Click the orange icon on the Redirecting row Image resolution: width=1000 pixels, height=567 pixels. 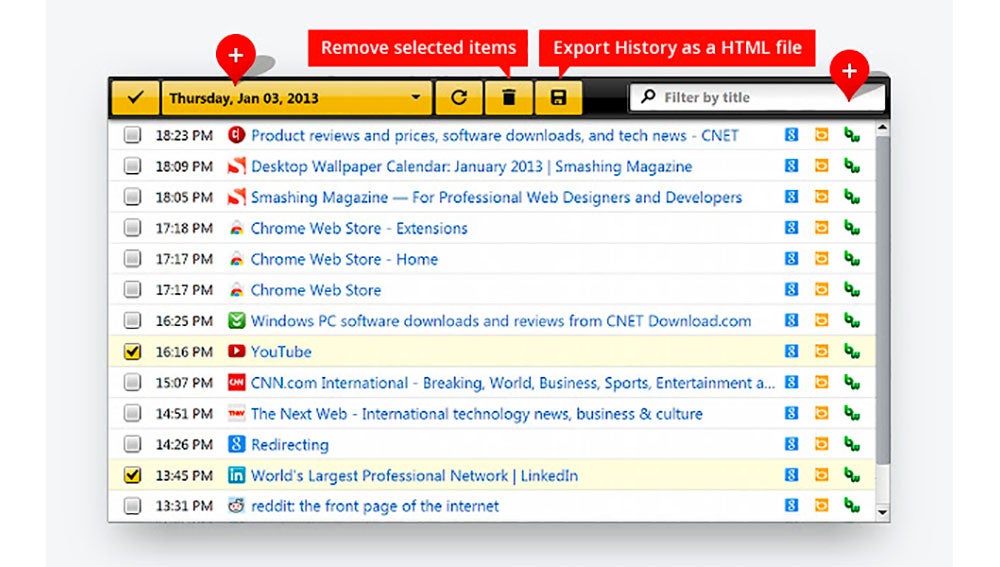821,443
